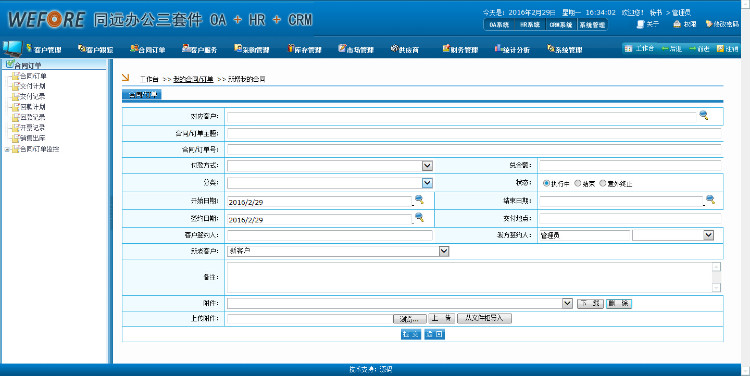Image resolution: width=750 pixels, height=376 pixels.
Task: Switch to HR系统 tab in header
Action: point(529,25)
